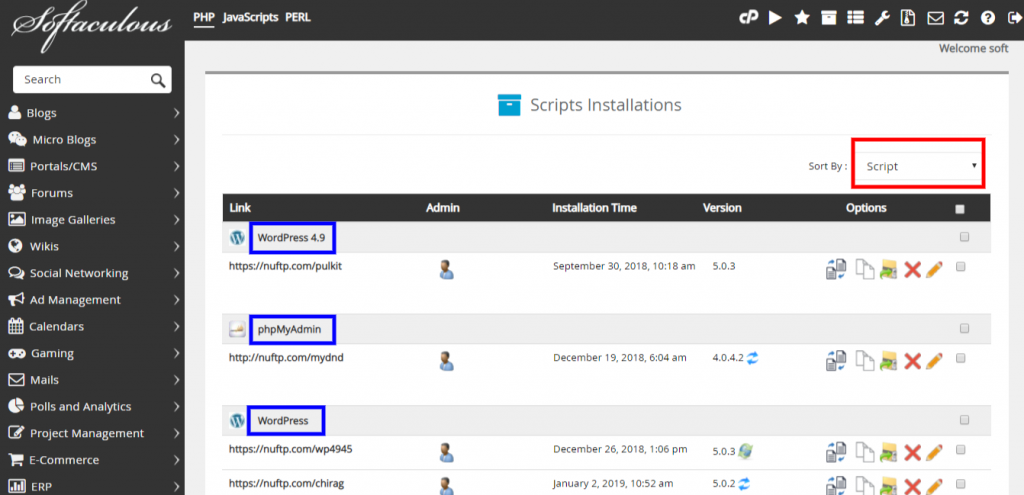Delete the pulkit installation with red X
The height and width of the screenshot is (495, 1024).
coord(912,269)
